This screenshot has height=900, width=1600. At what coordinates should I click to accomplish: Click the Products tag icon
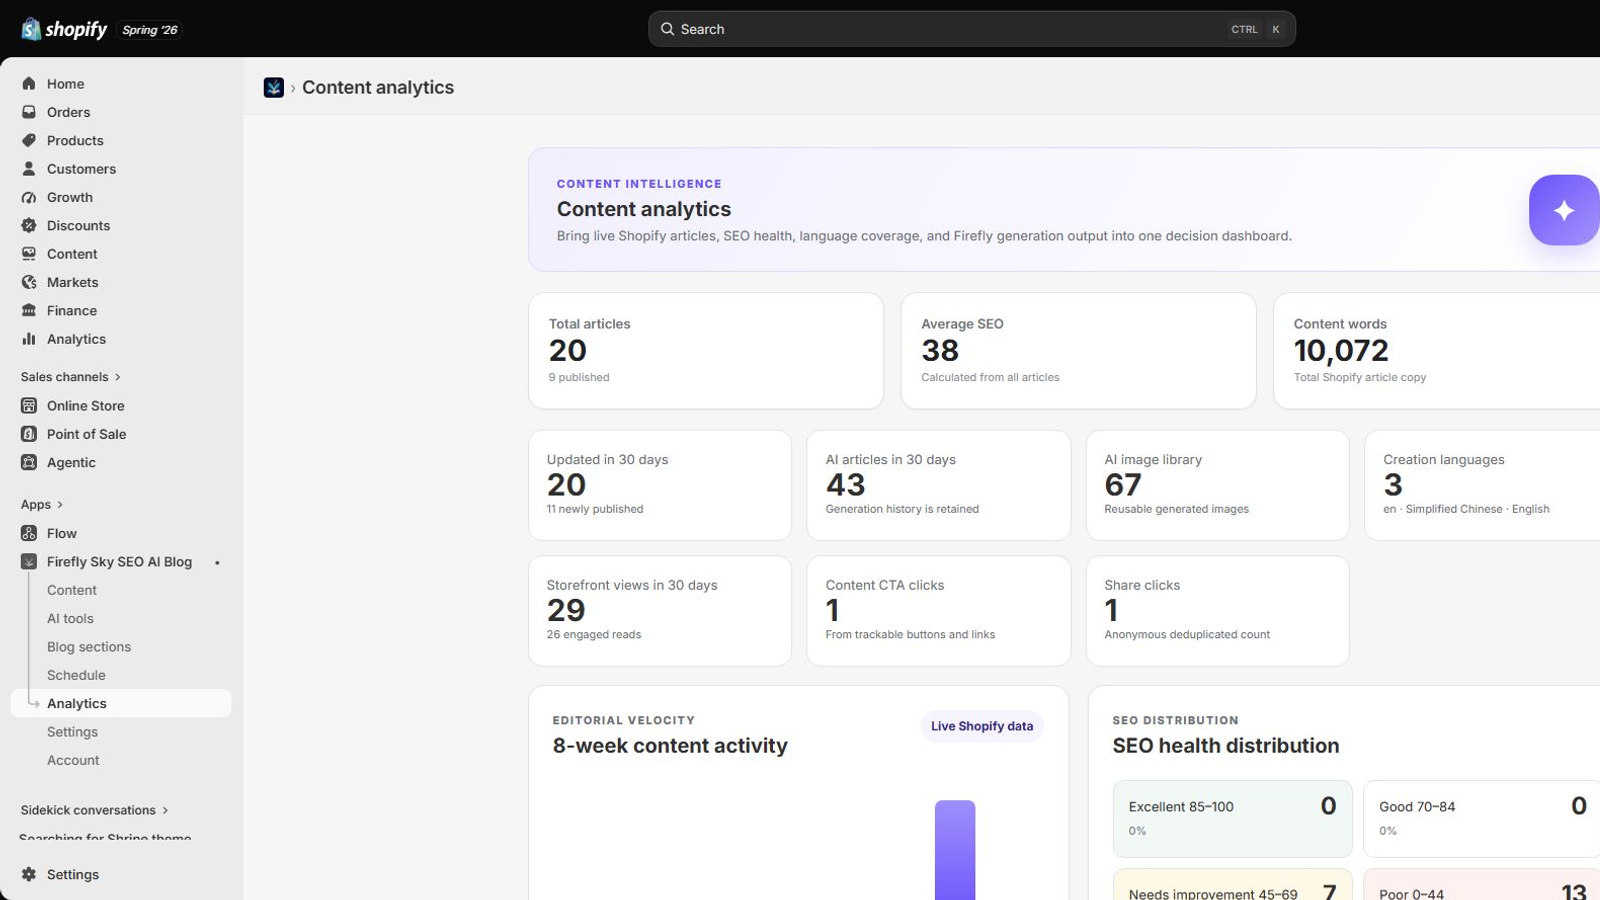pos(29,141)
